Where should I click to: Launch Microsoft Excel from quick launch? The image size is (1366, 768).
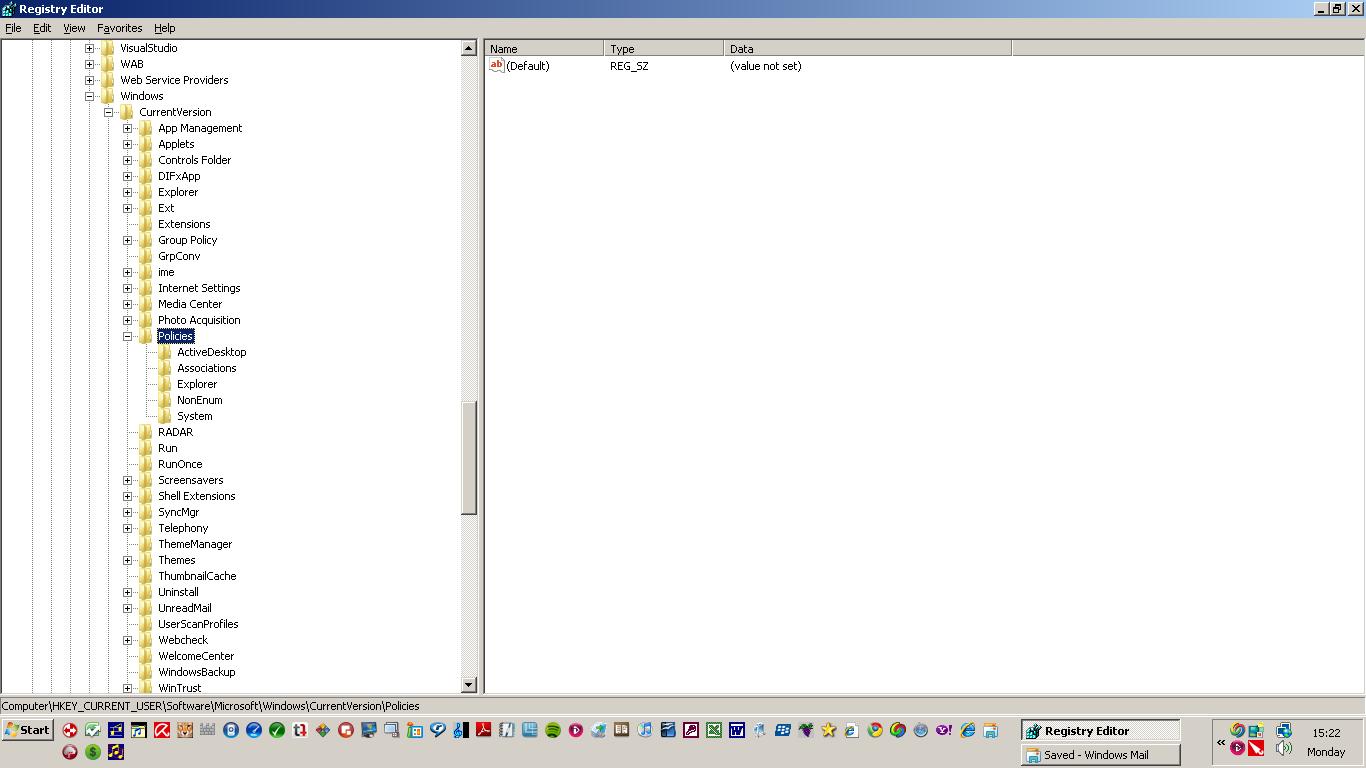coord(714,730)
